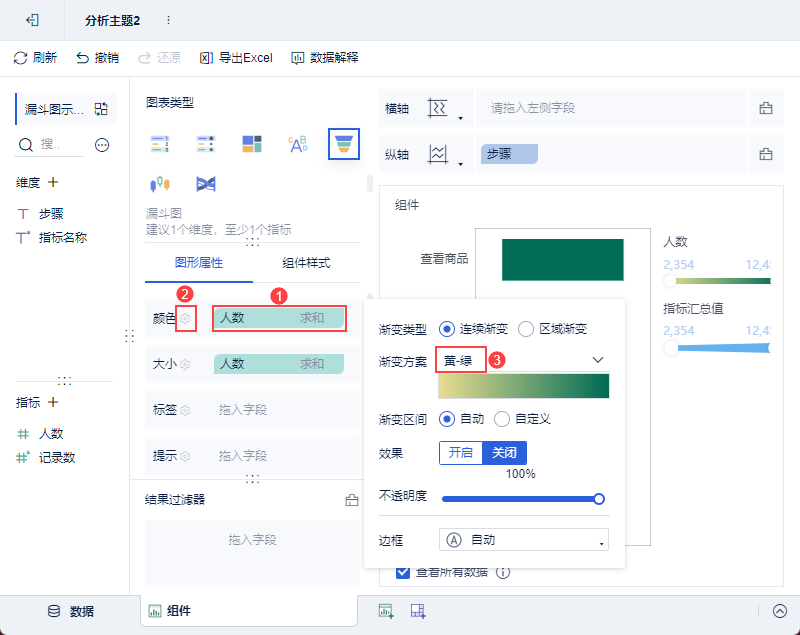Click the color settings gear icon
This screenshot has width=800, height=635.
point(185,318)
